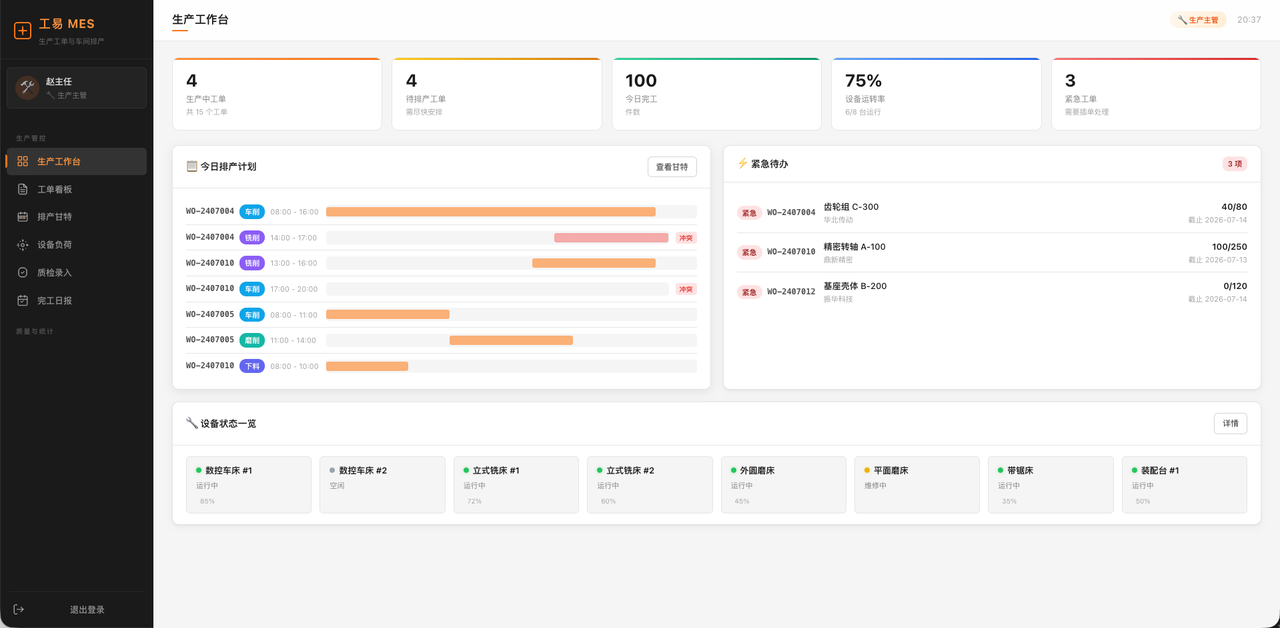Click the orange Gantt bar for 08:00 - 16:00
This screenshot has height=628, width=1280.
(x=491, y=212)
